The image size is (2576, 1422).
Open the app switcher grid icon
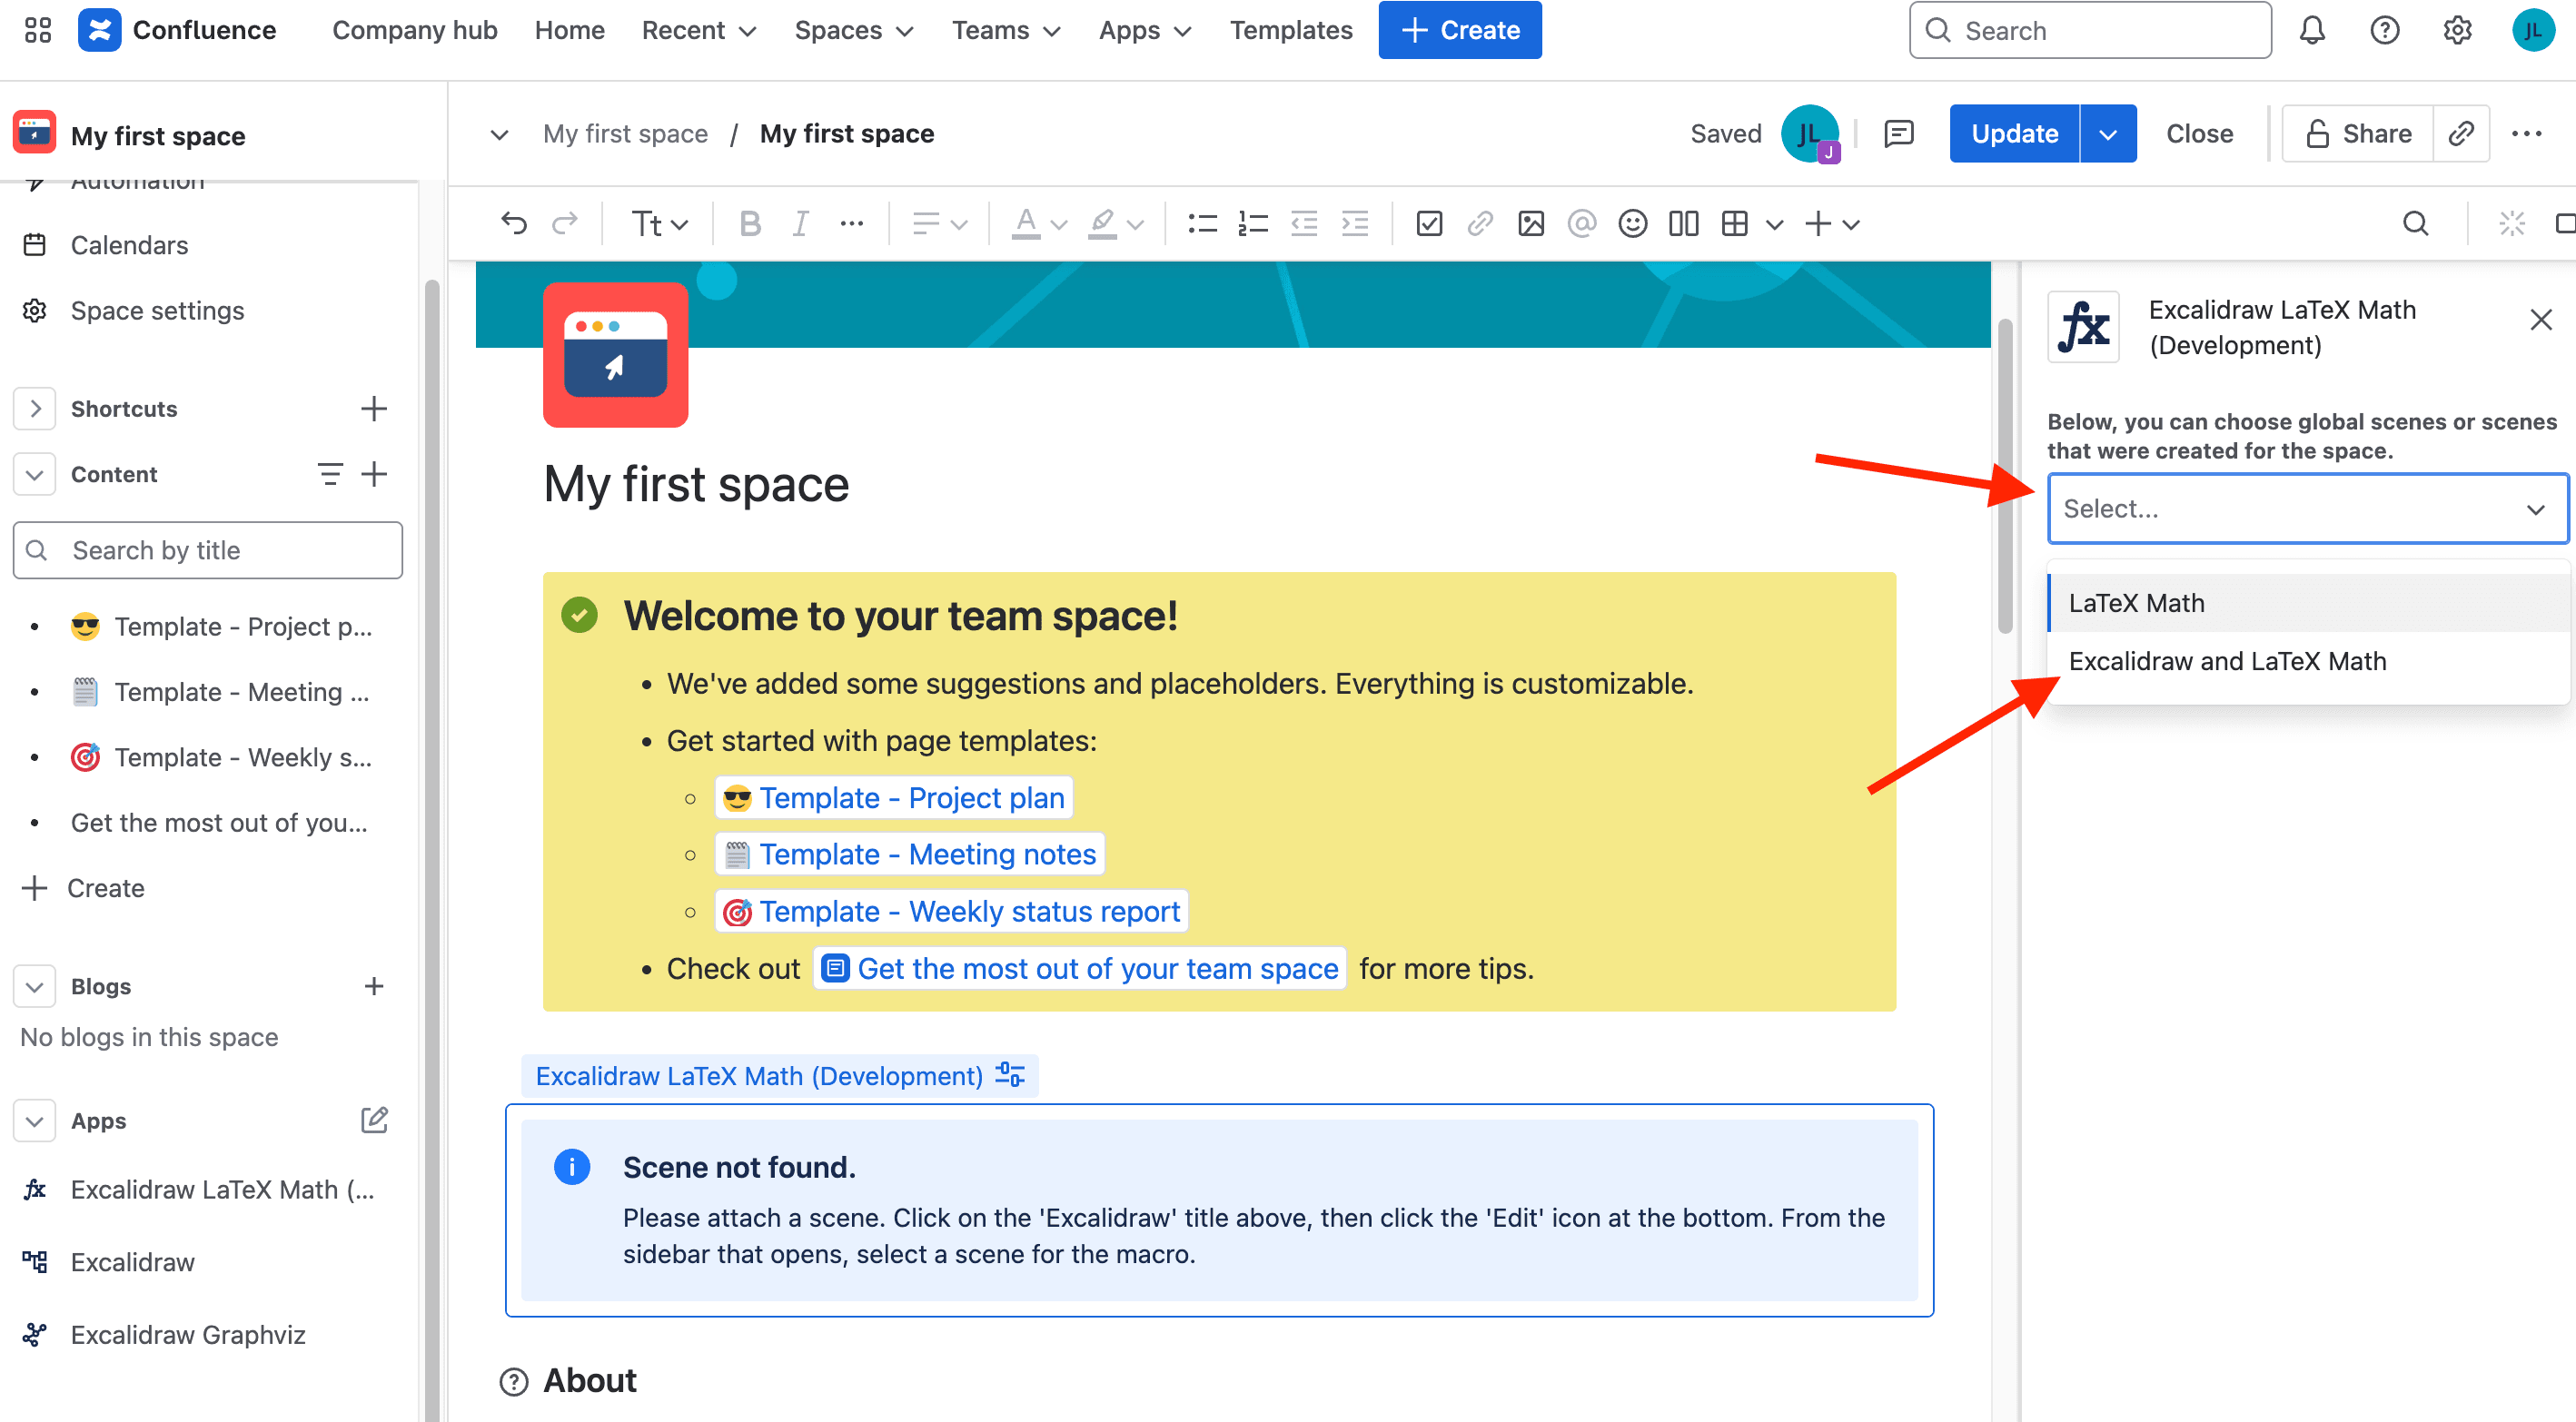coord(38,30)
